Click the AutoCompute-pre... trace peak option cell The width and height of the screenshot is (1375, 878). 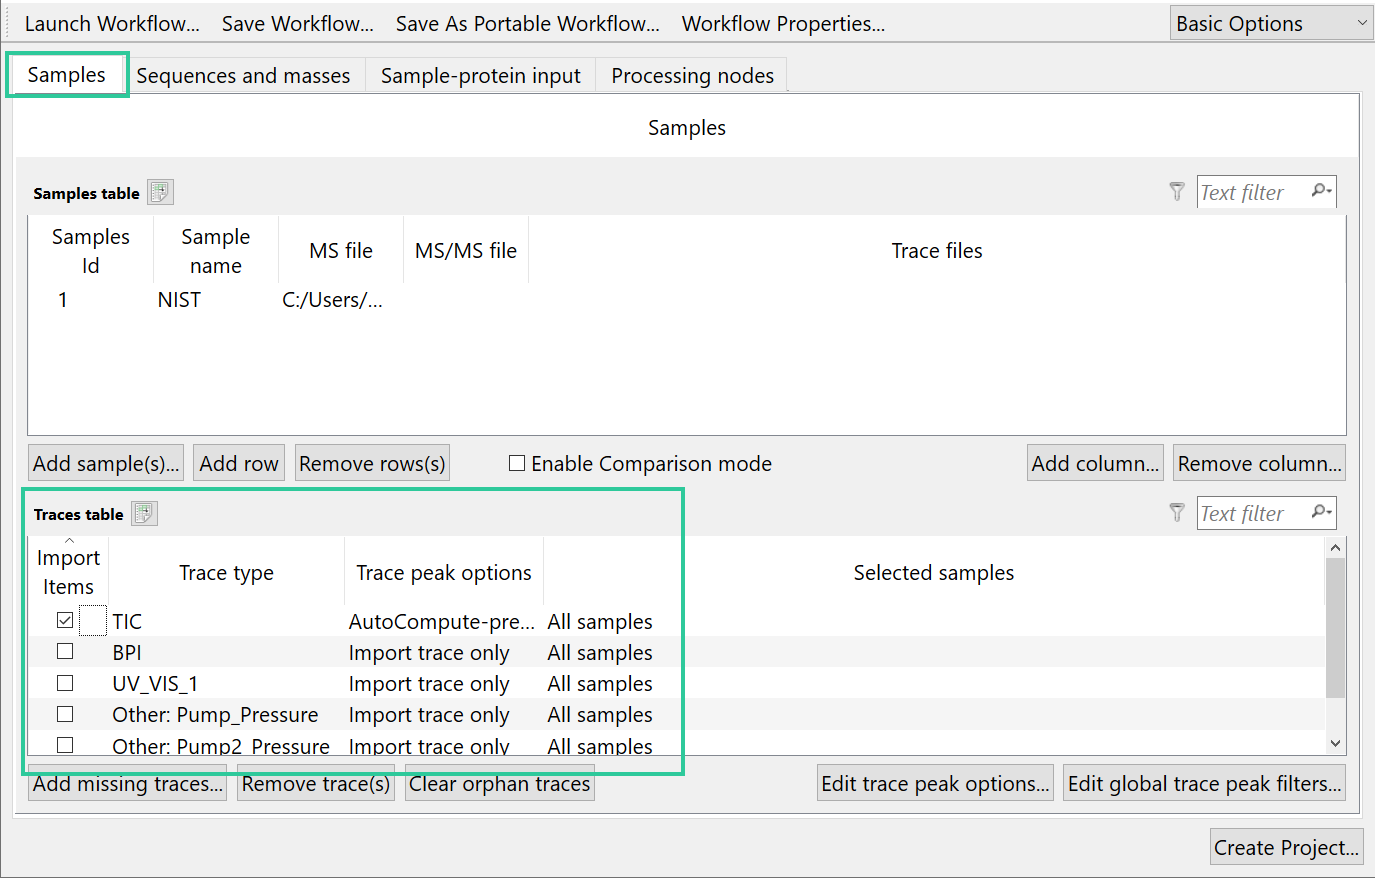(444, 621)
